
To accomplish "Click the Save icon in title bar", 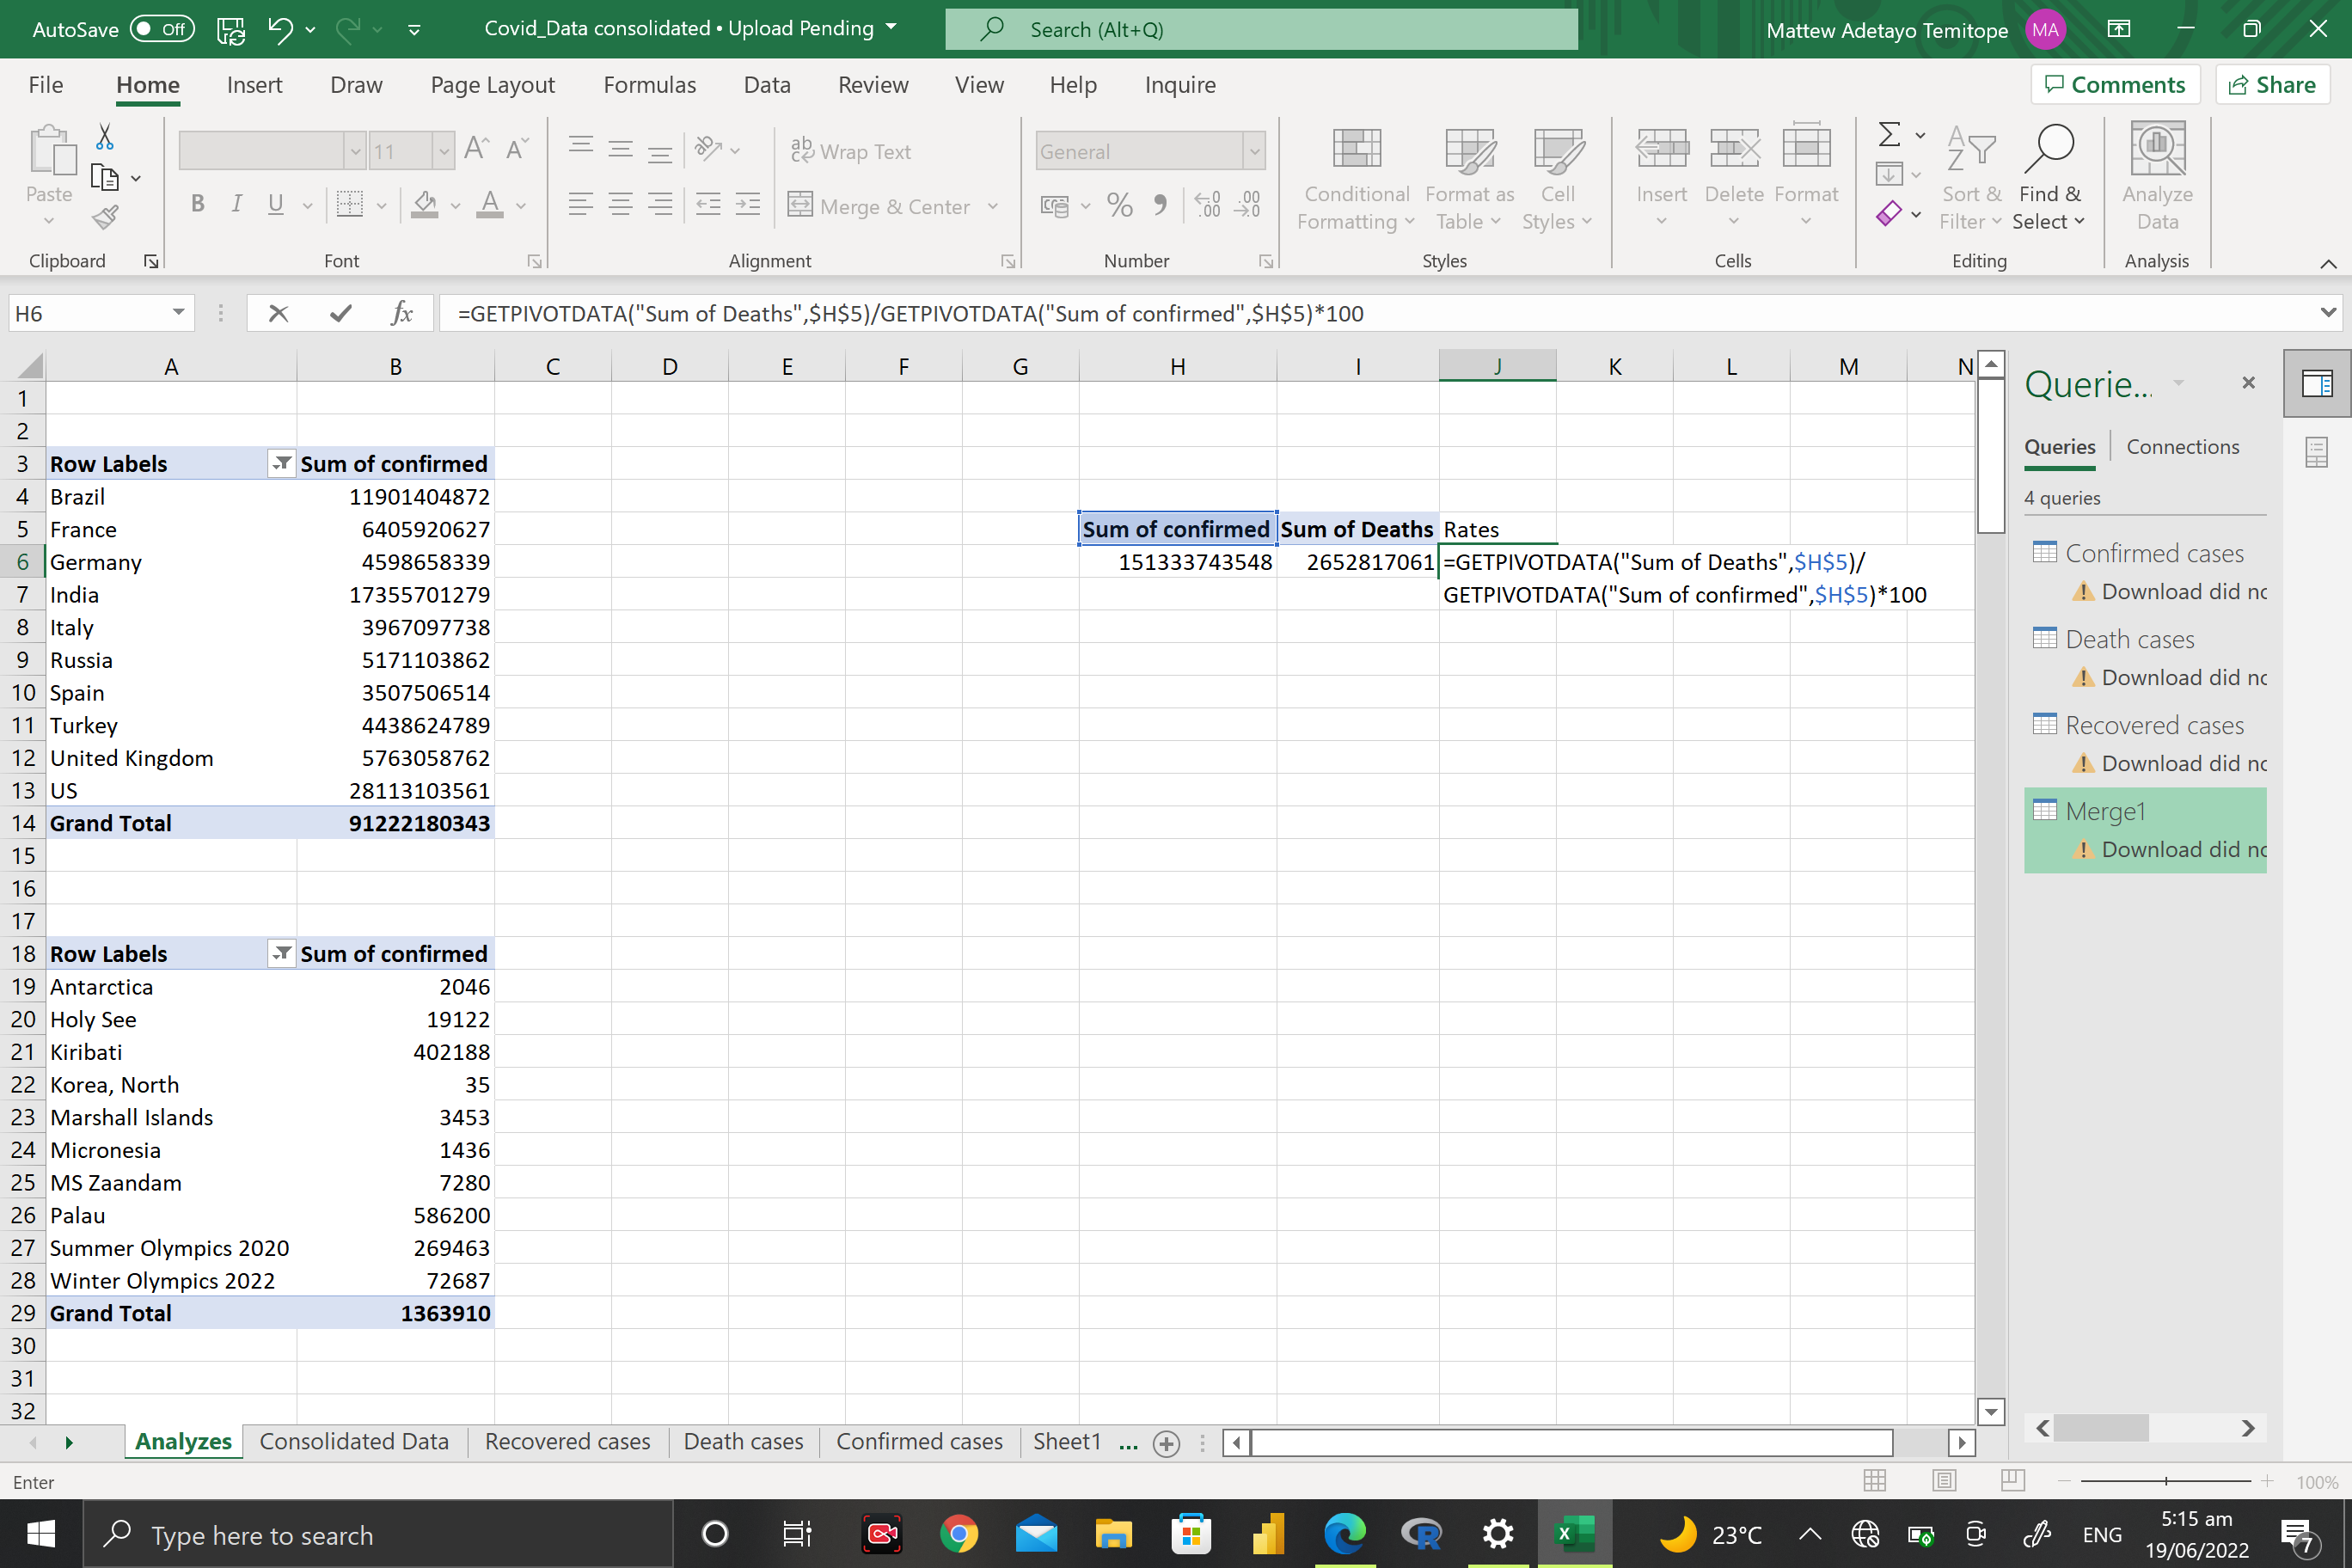I will coord(231,29).
